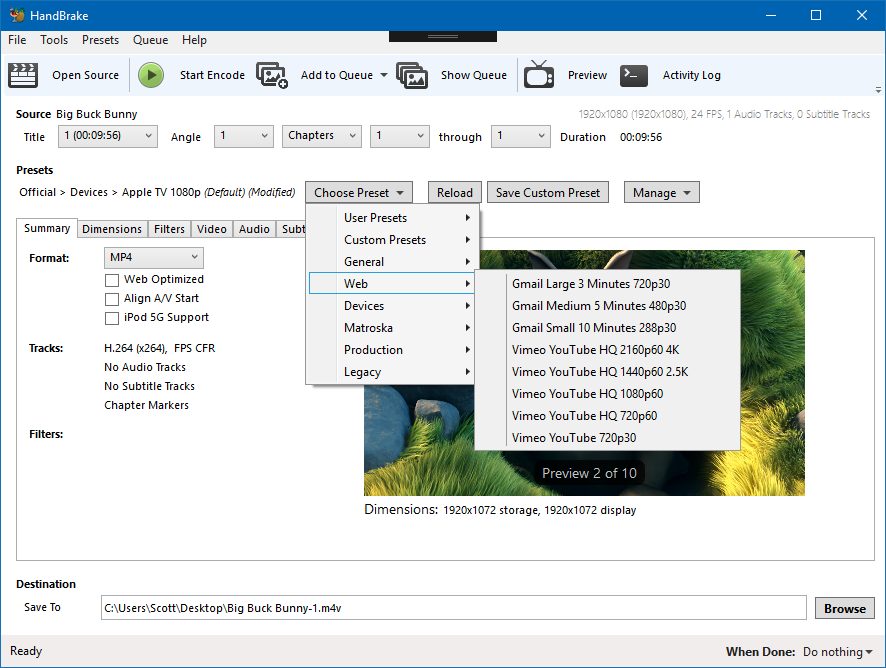
Task: Open the File menu
Action: [17, 40]
